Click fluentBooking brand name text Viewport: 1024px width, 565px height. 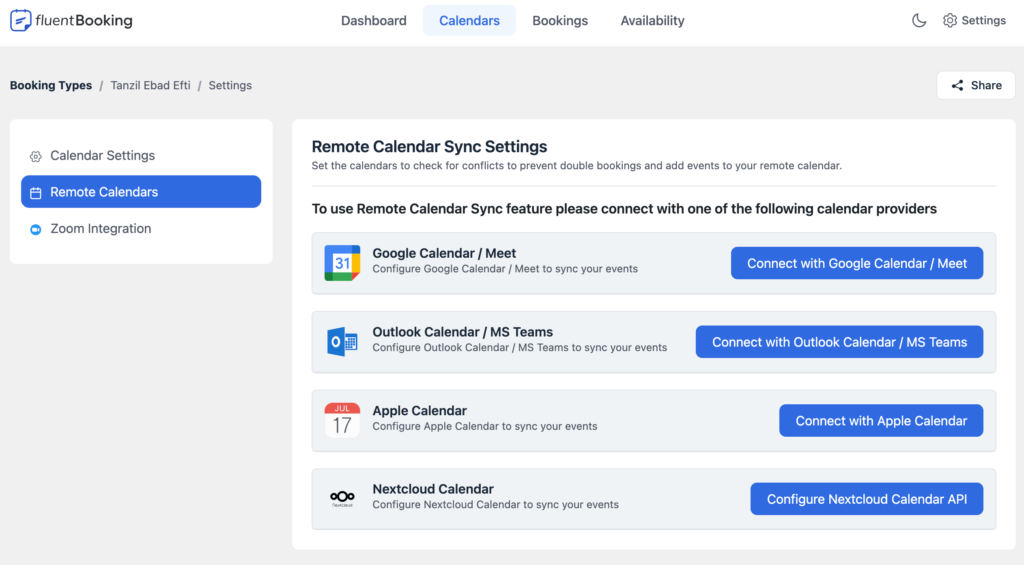[84, 20]
